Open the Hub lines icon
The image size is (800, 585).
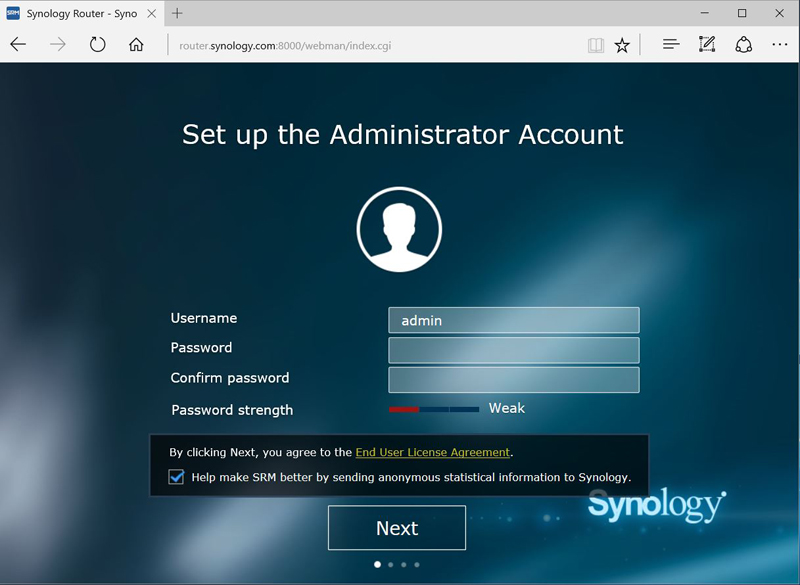click(671, 44)
